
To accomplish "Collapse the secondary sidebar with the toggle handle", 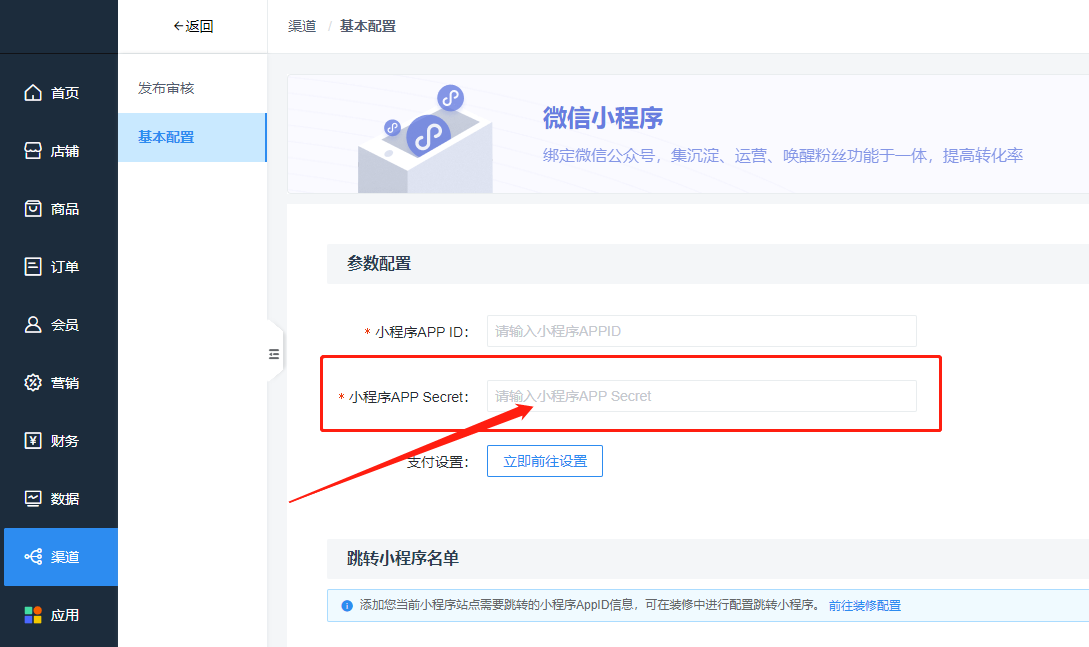I will click(274, 354).
